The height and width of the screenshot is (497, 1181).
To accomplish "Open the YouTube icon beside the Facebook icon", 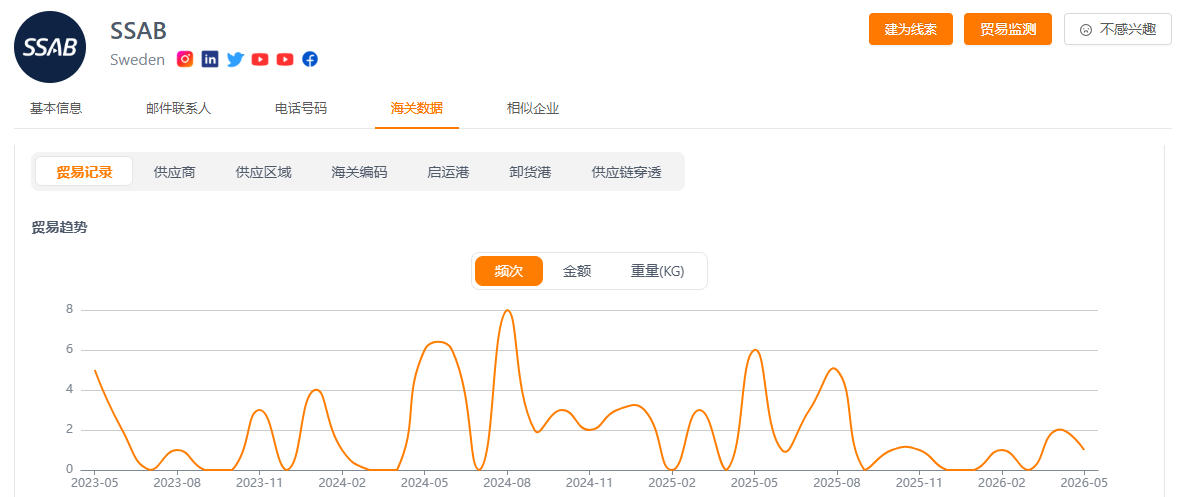I will [285, 59].
